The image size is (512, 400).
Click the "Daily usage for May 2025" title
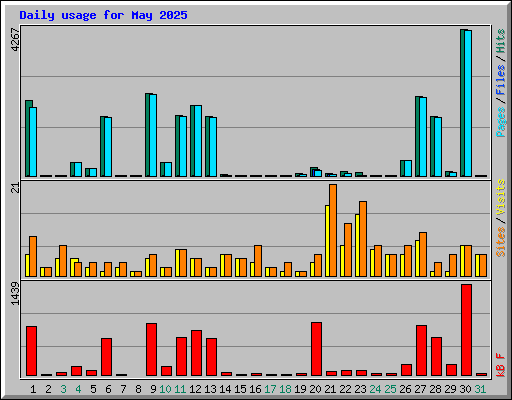(103, 15)
